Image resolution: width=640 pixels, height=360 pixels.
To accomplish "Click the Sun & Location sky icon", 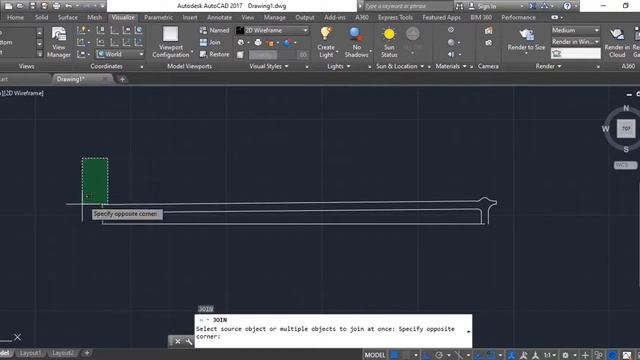I will click(412, 34).
